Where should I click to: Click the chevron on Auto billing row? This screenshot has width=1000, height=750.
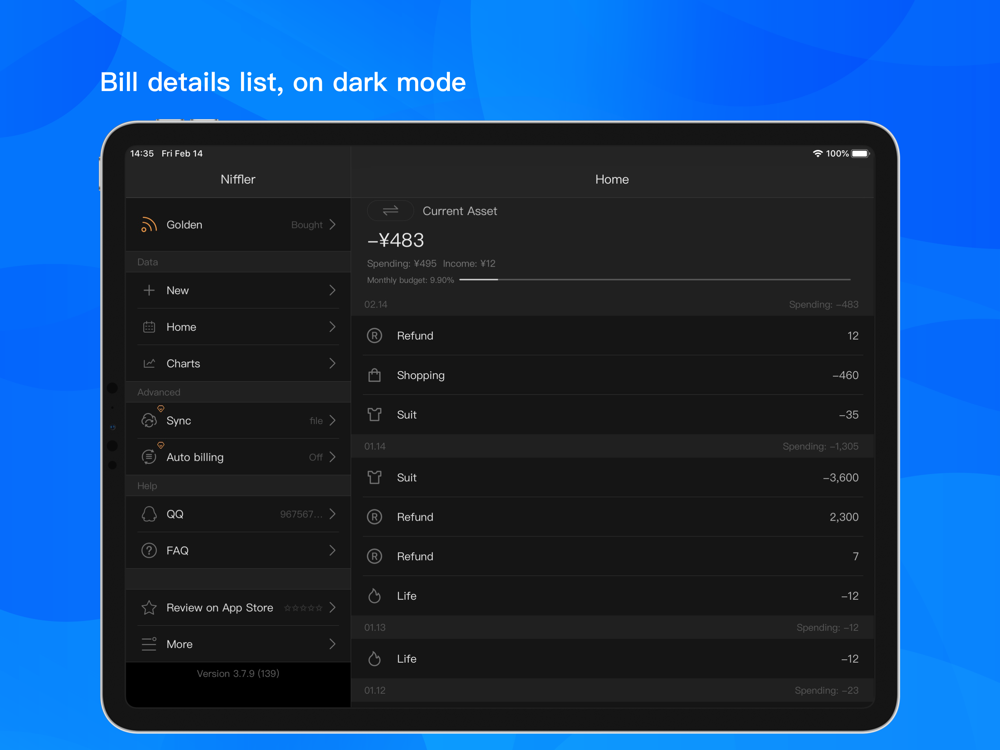(332, 457)
